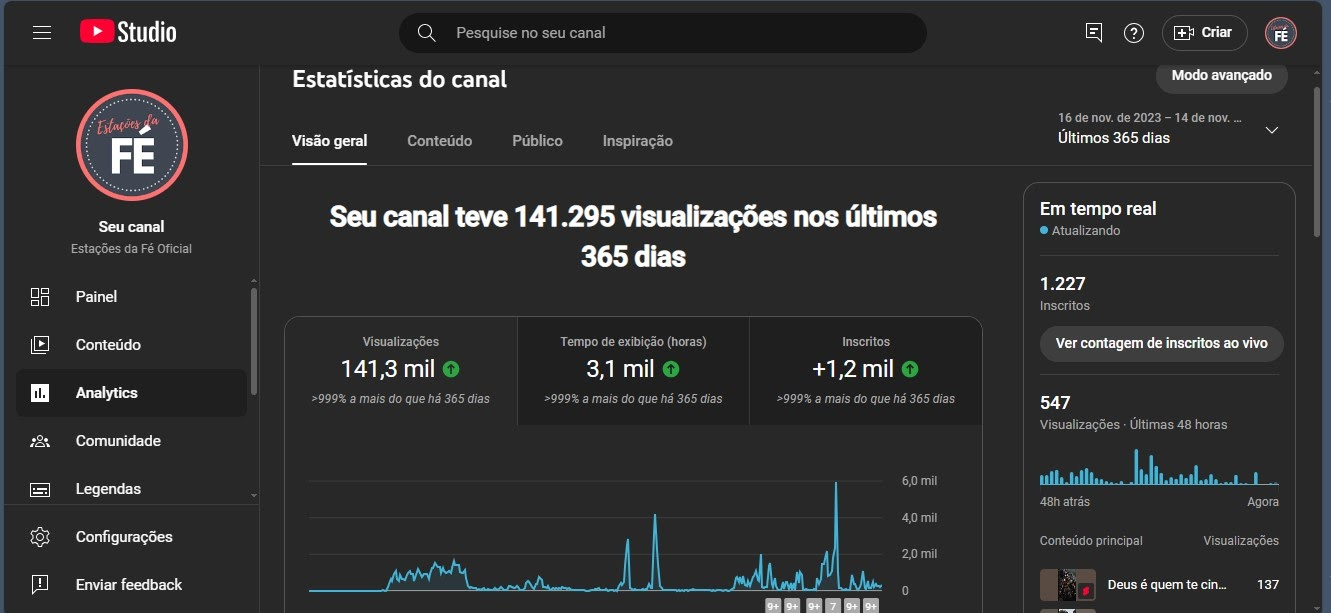Click the Pesquise no seu canal search field
The width and height of the screenshot is (1331, 613).
[662, 33]
